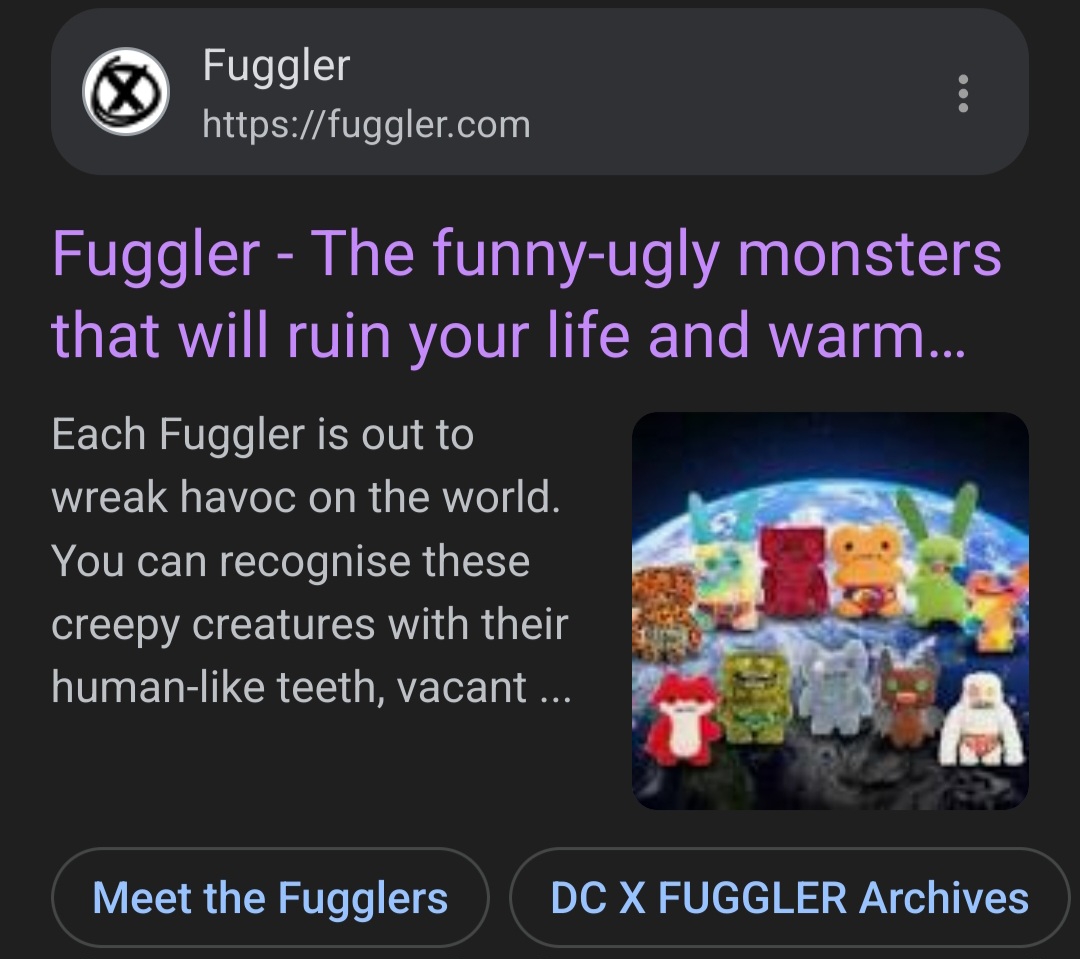Tap the Meet the Fugglers chip
1080x959 pixels.
(270, 898)
